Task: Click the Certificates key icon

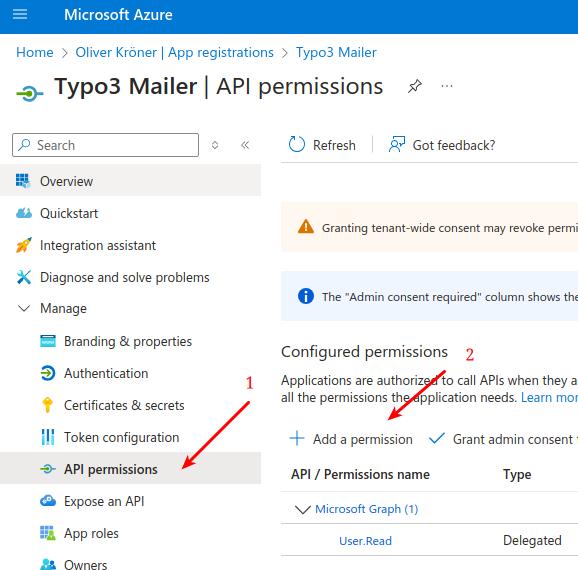Action: [x=48, y=405]
